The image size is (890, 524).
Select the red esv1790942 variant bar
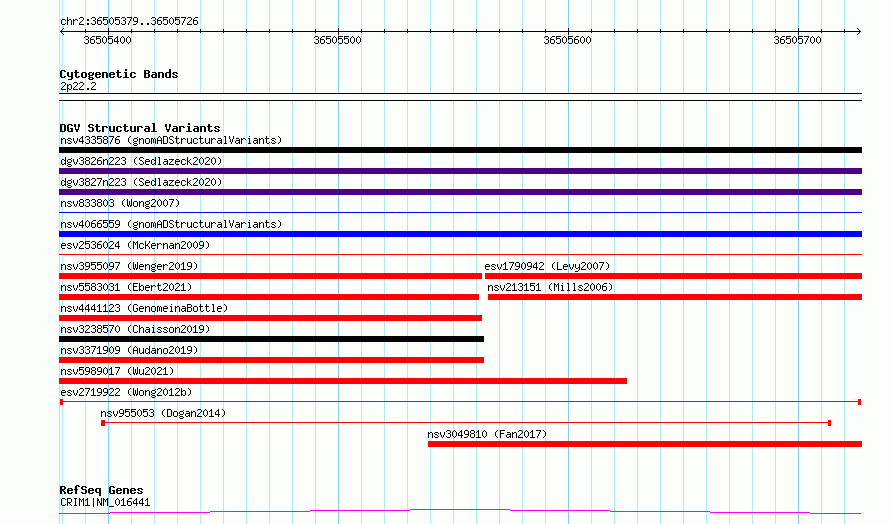pos(673,276)
